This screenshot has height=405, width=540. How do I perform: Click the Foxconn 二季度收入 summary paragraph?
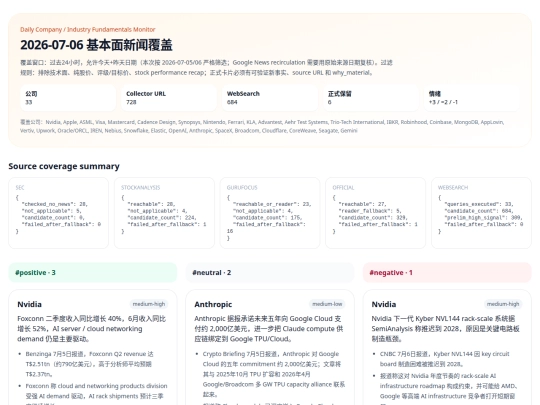click(x=92, y=329)
